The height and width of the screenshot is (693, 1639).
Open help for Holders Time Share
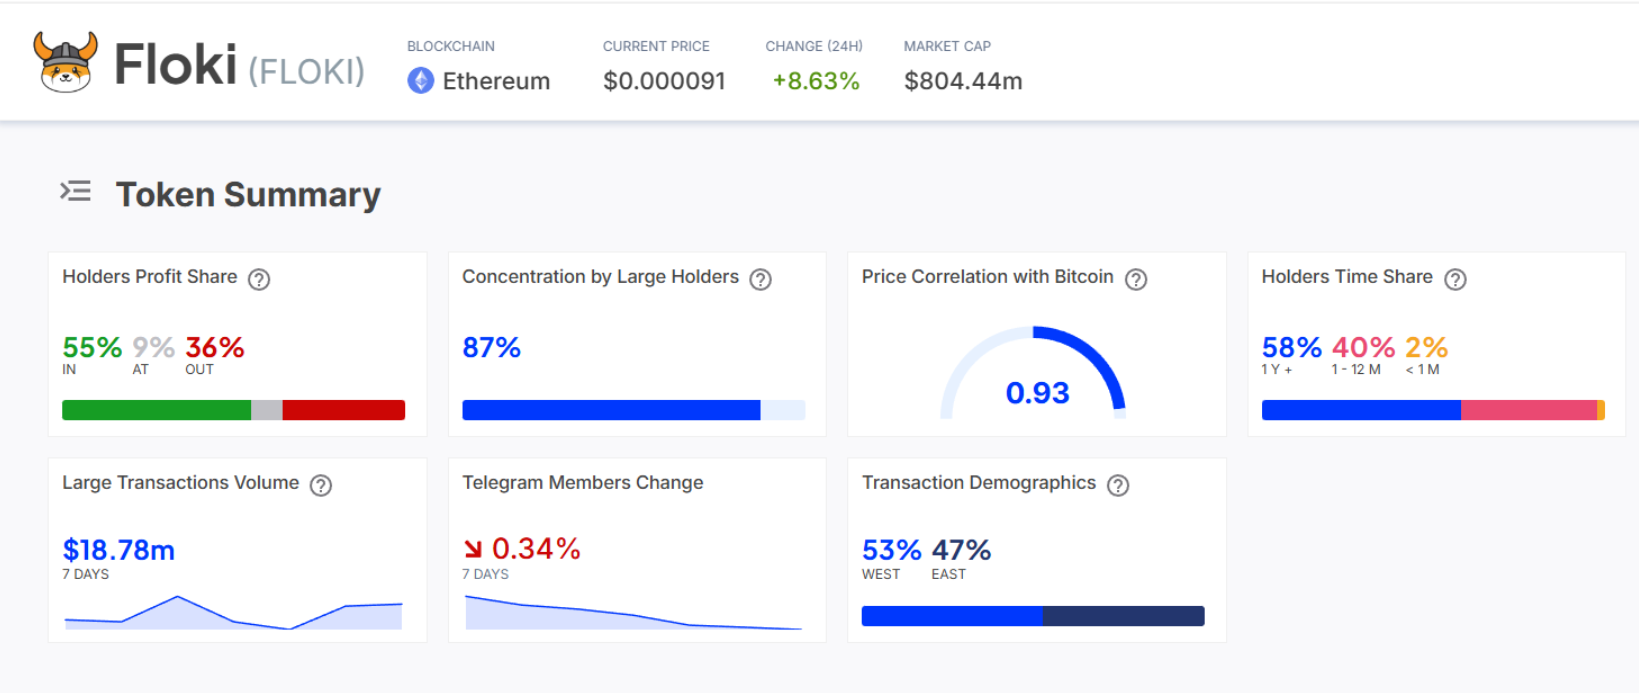click(x=1456, y=279)
